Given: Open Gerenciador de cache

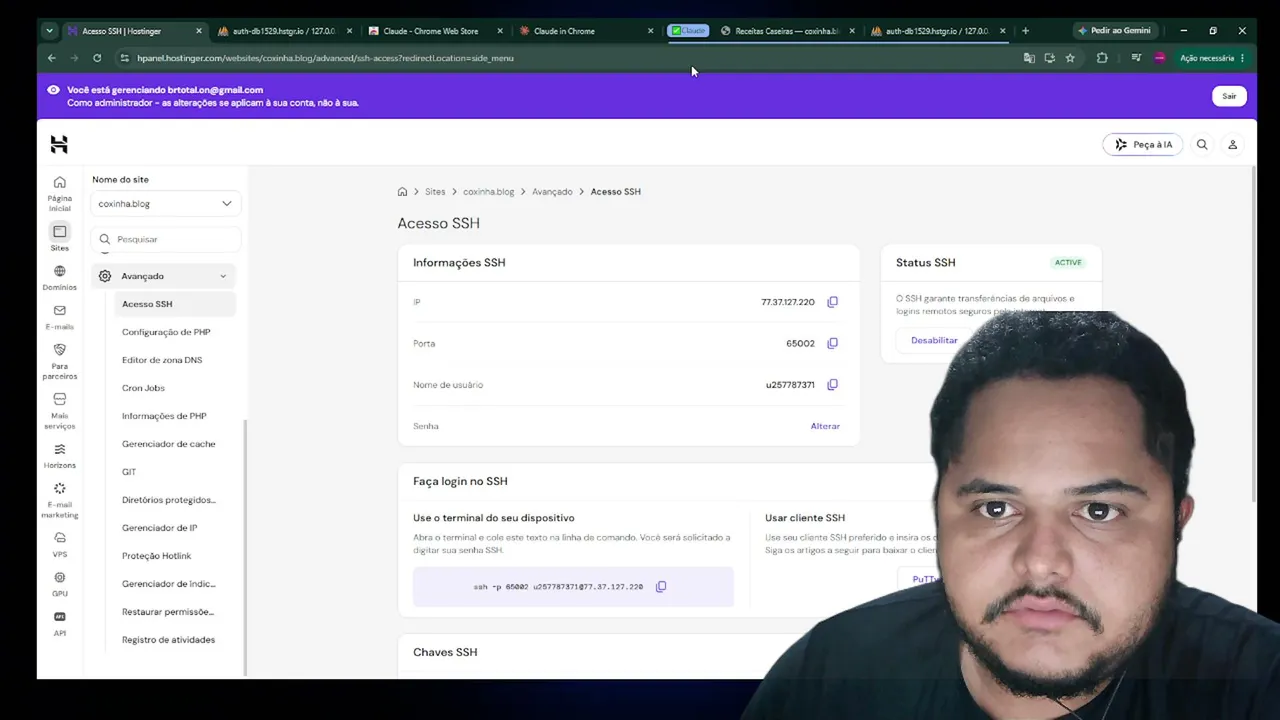Looking at the screenshot, I should click(x=168, y=444).
